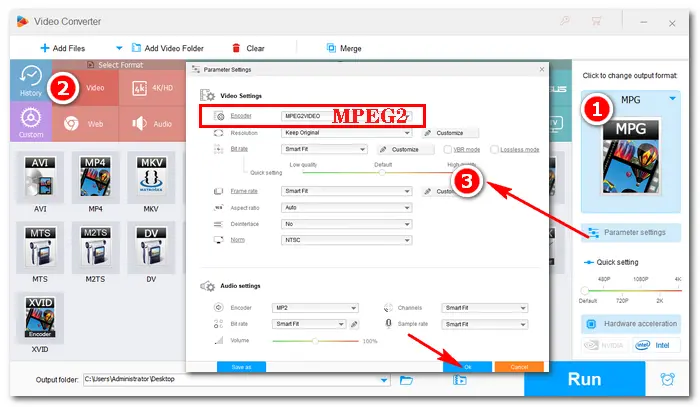
Task: Open the Custom format tab
Action: coord(31,121)
